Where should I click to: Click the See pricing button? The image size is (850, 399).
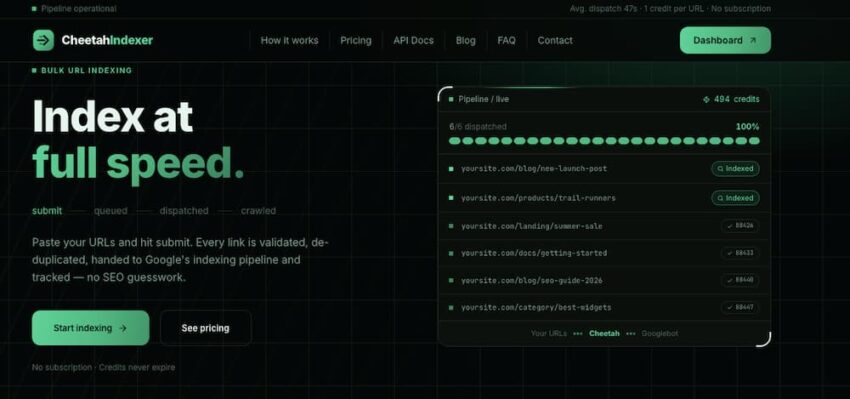(x=205, y=328)
